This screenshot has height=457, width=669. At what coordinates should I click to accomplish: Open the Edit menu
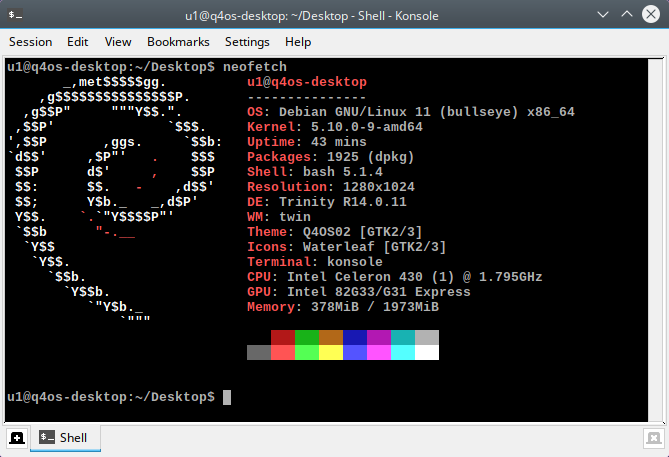click(77, 42)
